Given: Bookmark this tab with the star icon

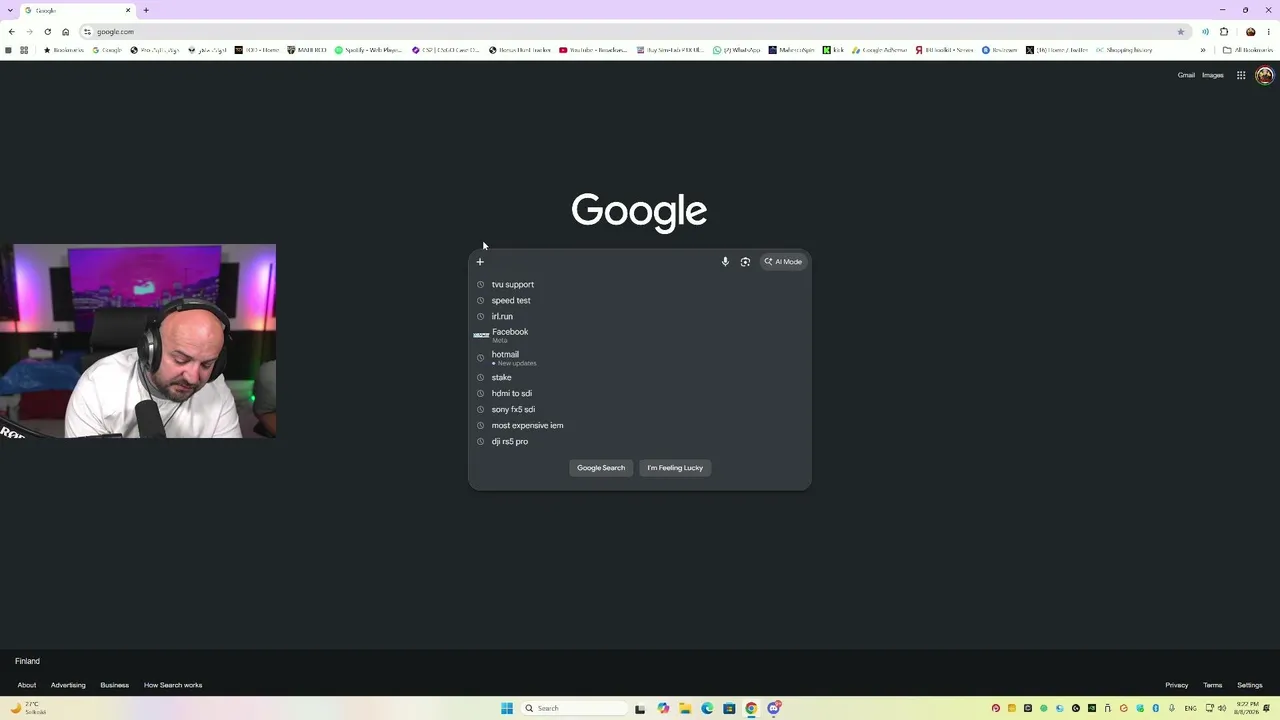Looking at the screenshot, I should click(1181, 32).
